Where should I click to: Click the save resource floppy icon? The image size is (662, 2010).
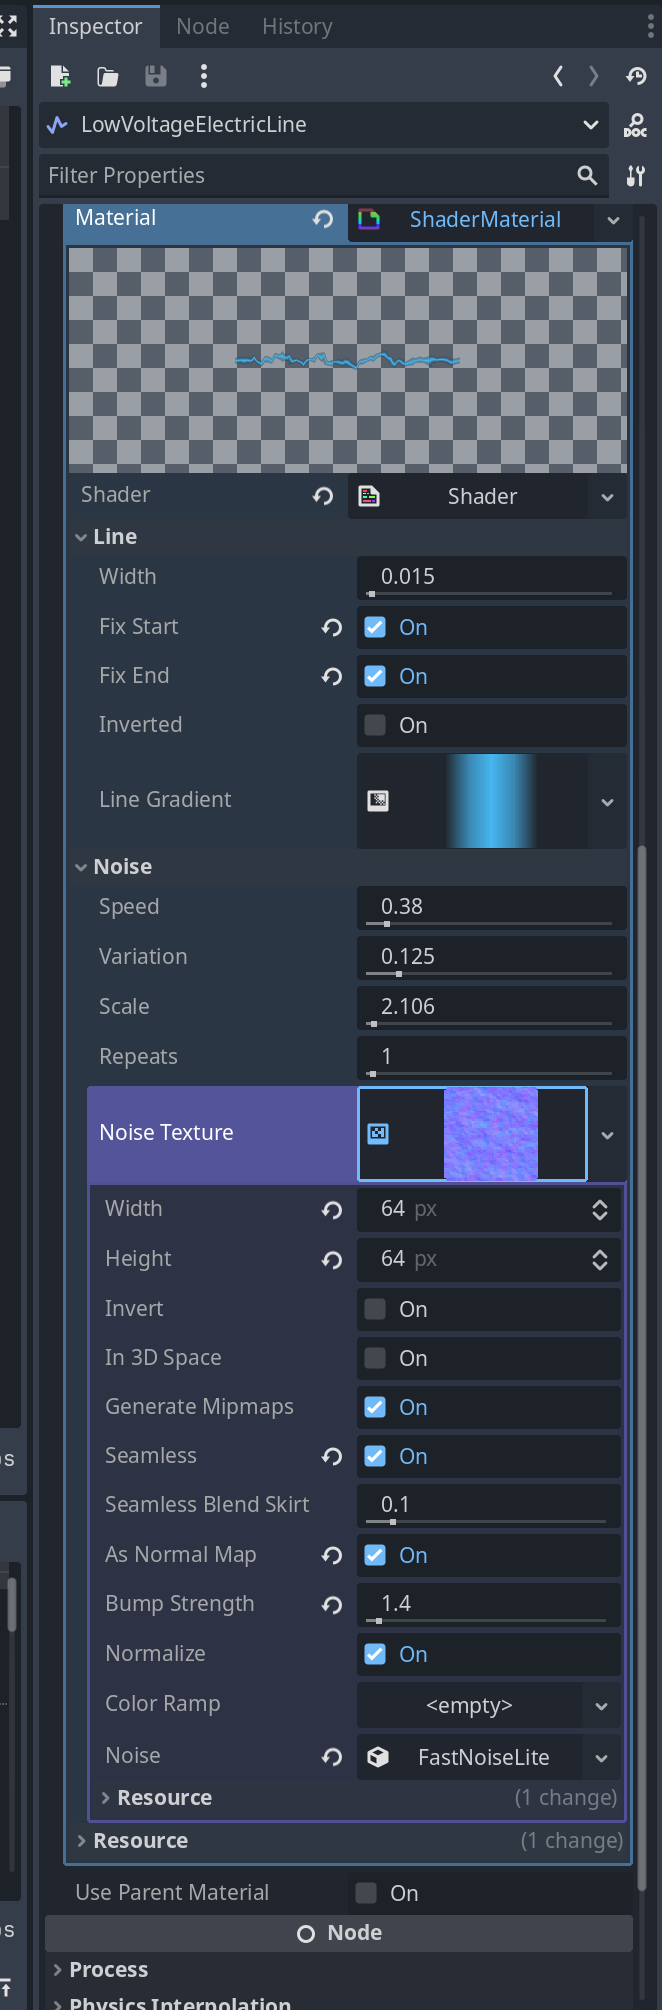[x=155, y=76]
